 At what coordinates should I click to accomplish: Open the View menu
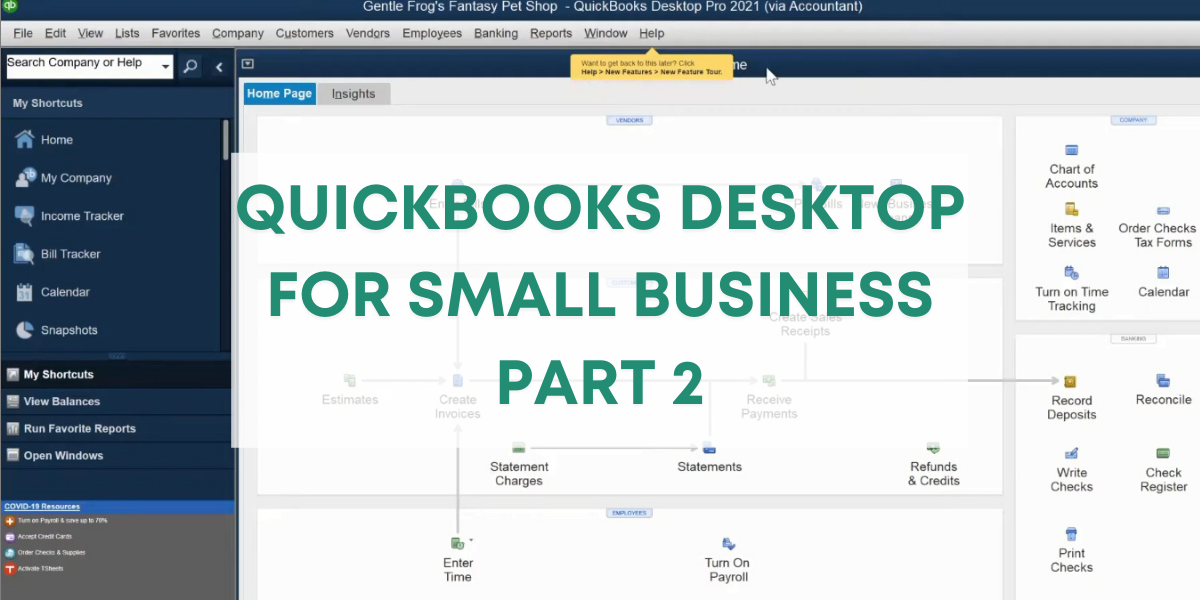coord(91,33)
